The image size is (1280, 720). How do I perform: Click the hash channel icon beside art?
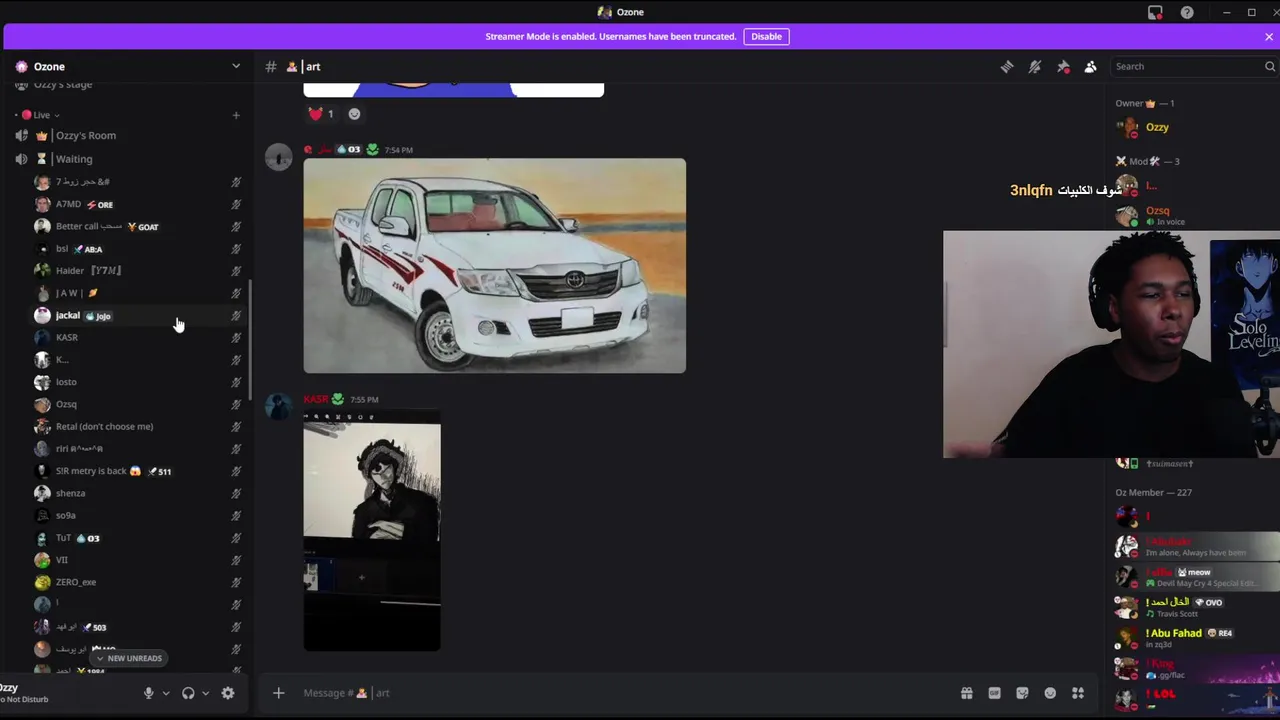coord(271,66)
